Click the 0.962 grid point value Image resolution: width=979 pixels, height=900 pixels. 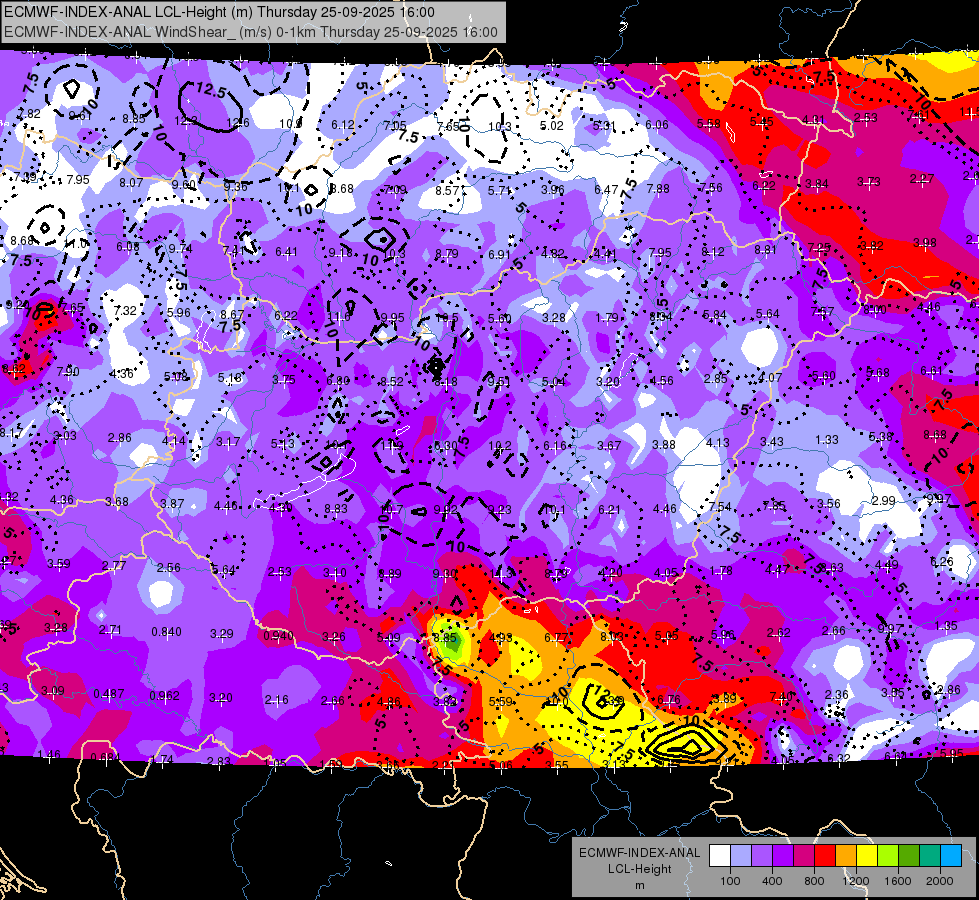pyautogui.click(x=164, y=695)
